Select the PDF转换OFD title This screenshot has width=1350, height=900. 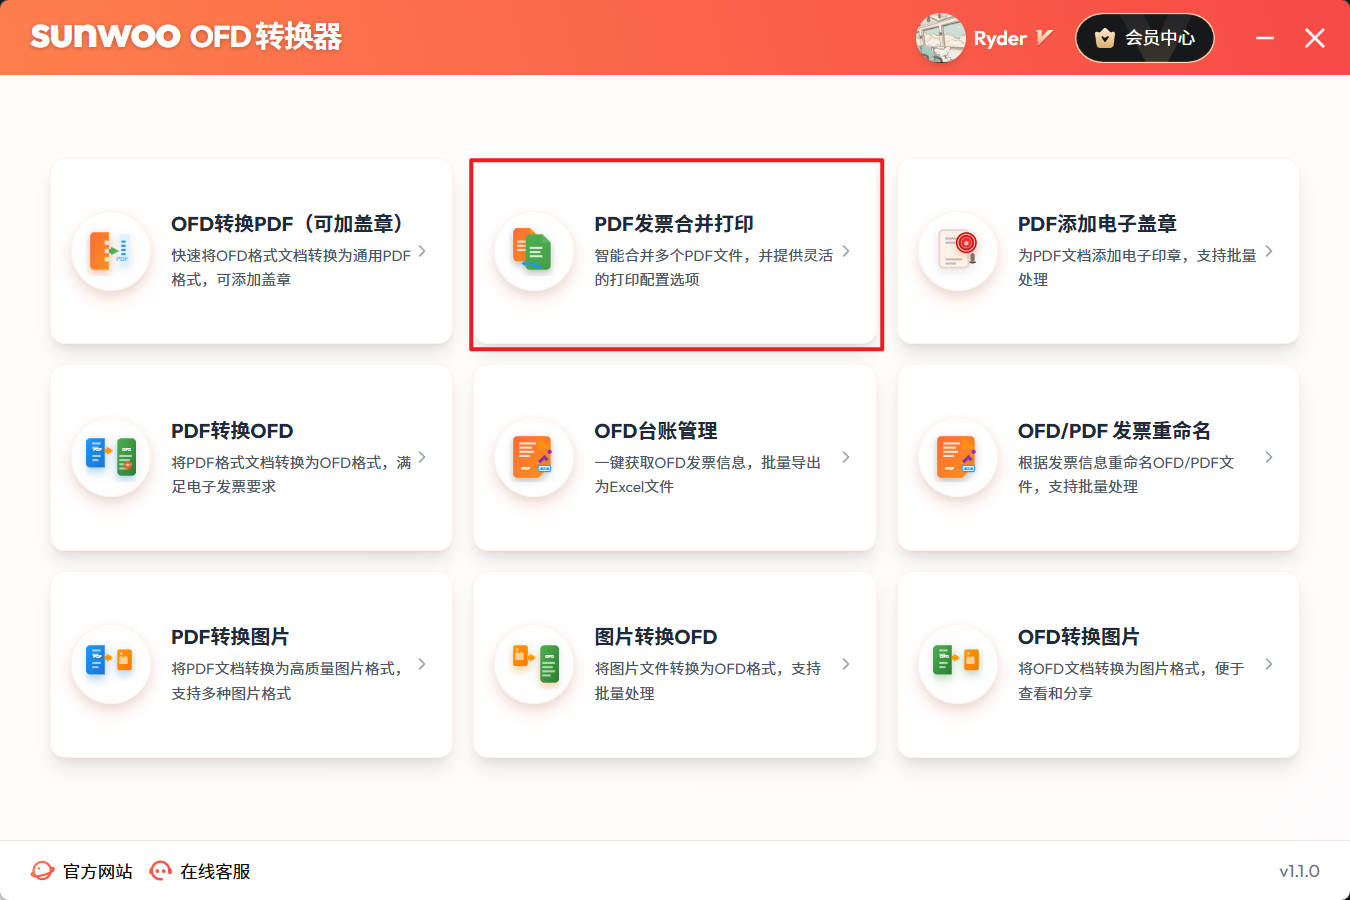point(232,431)
